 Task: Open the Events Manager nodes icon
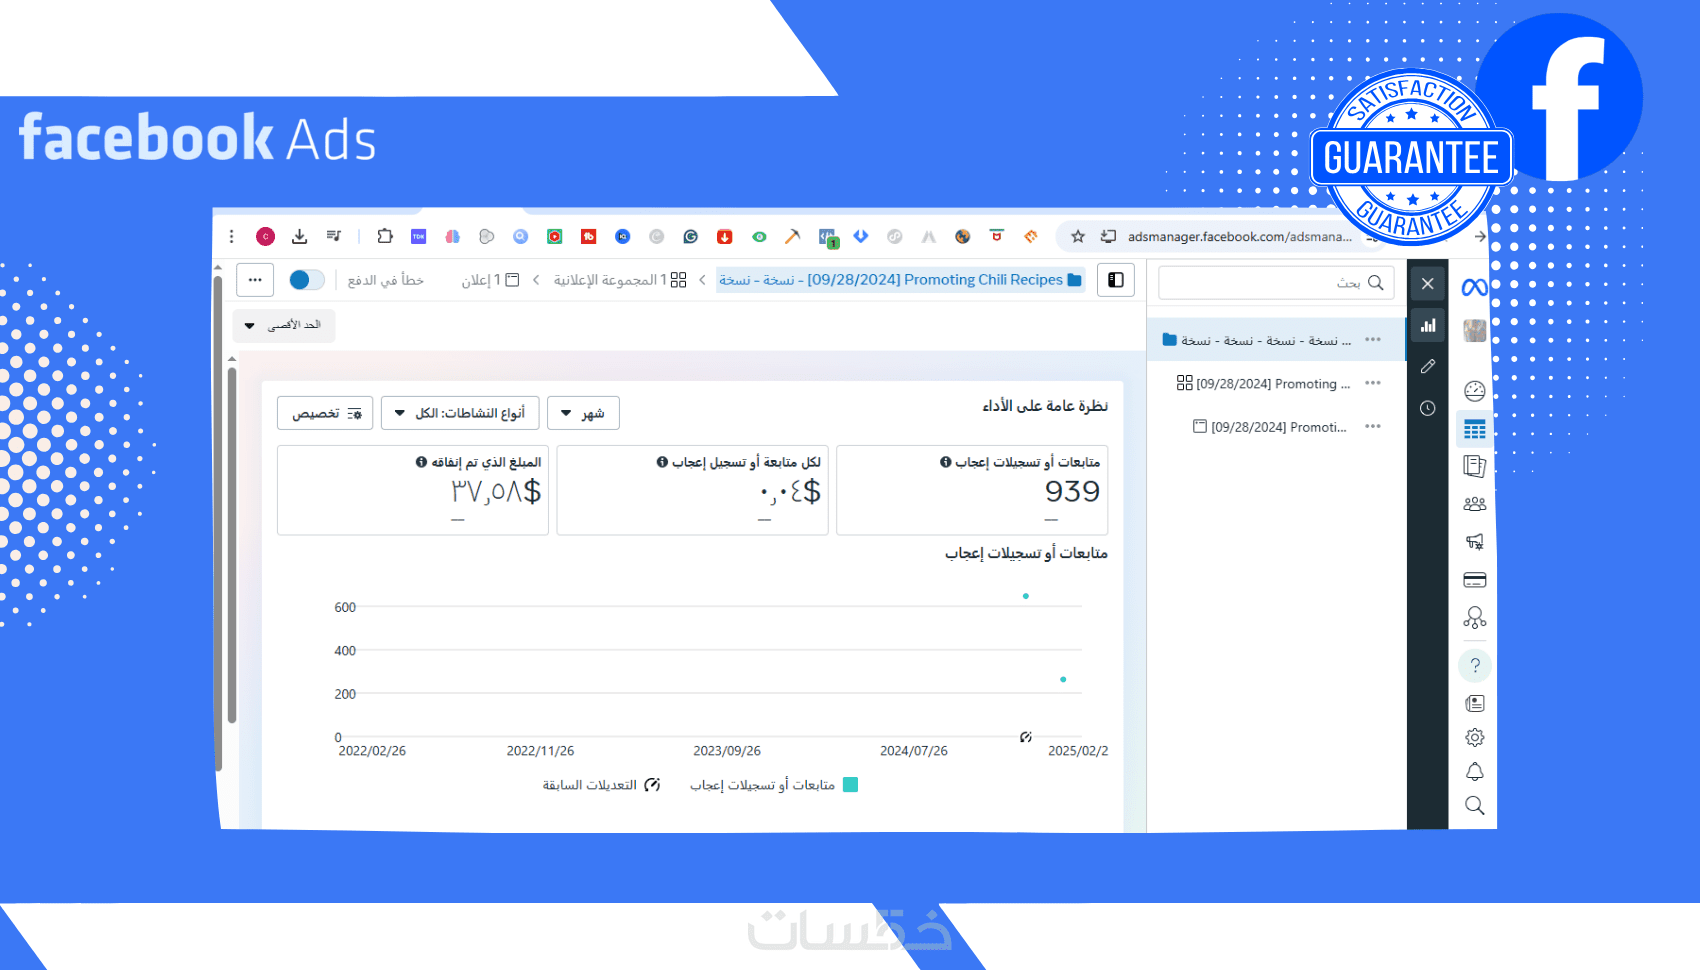1474,618
